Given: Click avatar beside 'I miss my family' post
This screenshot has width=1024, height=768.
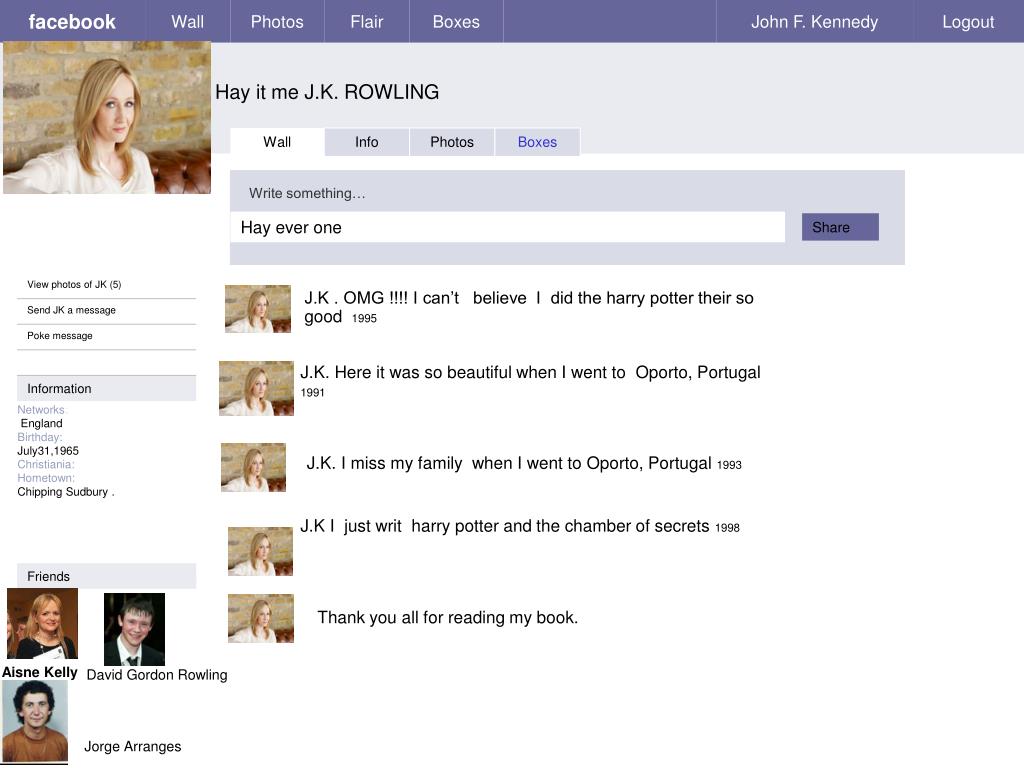Looking at the screenshot, I should (253, 468).
